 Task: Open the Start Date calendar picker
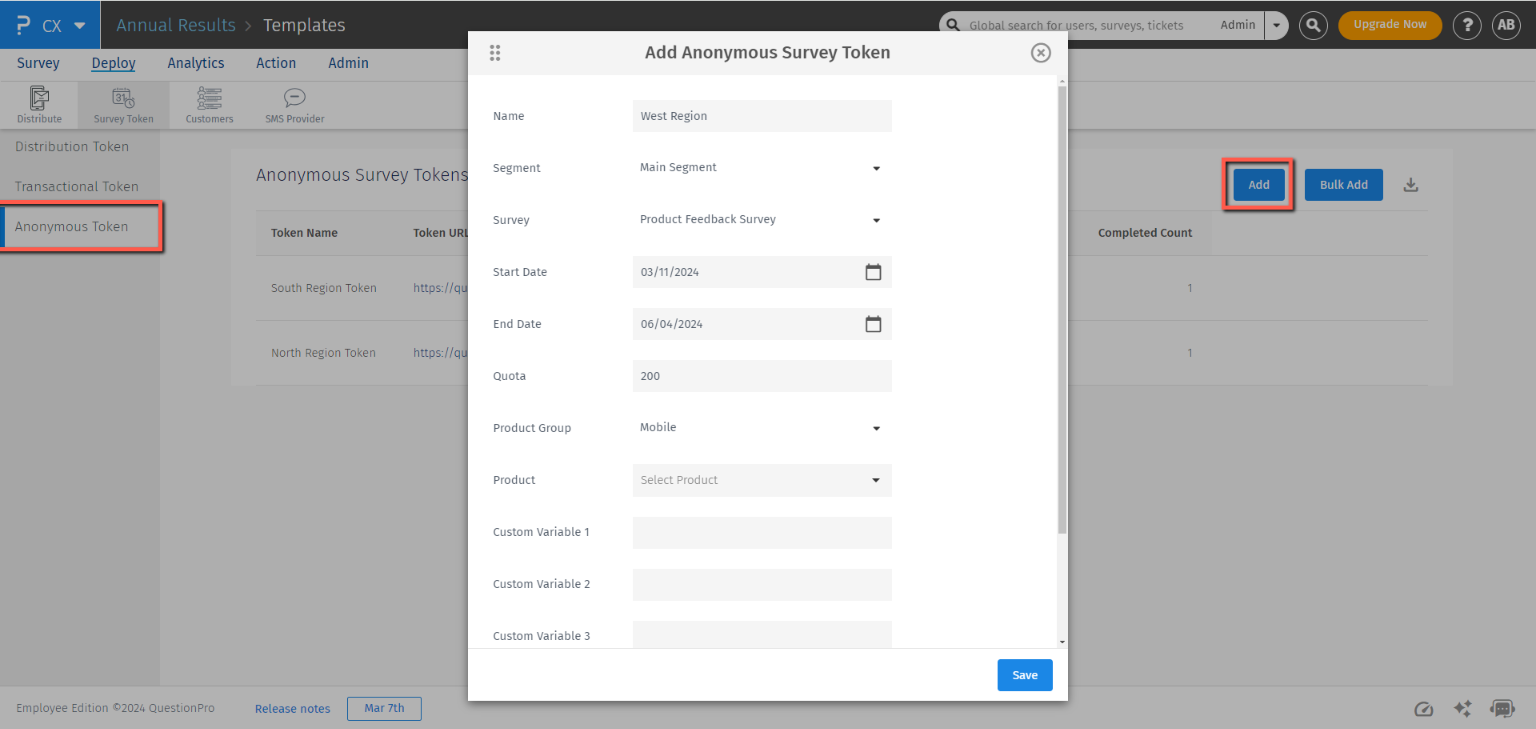click(873, 271)
